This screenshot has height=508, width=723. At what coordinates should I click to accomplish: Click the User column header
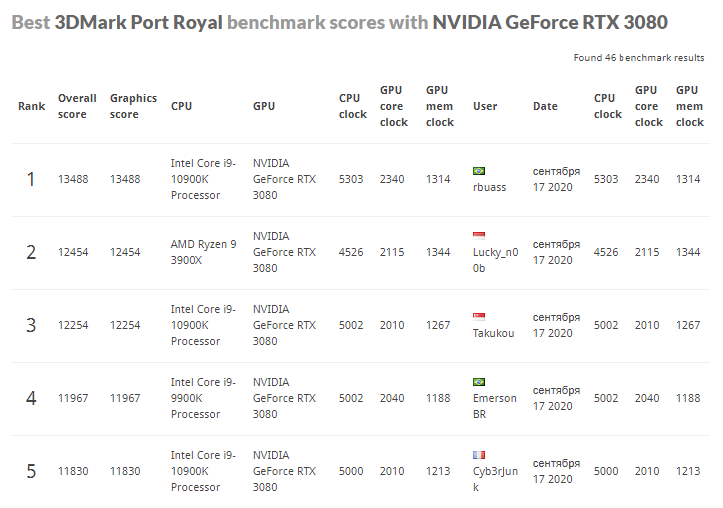[485, 106]
